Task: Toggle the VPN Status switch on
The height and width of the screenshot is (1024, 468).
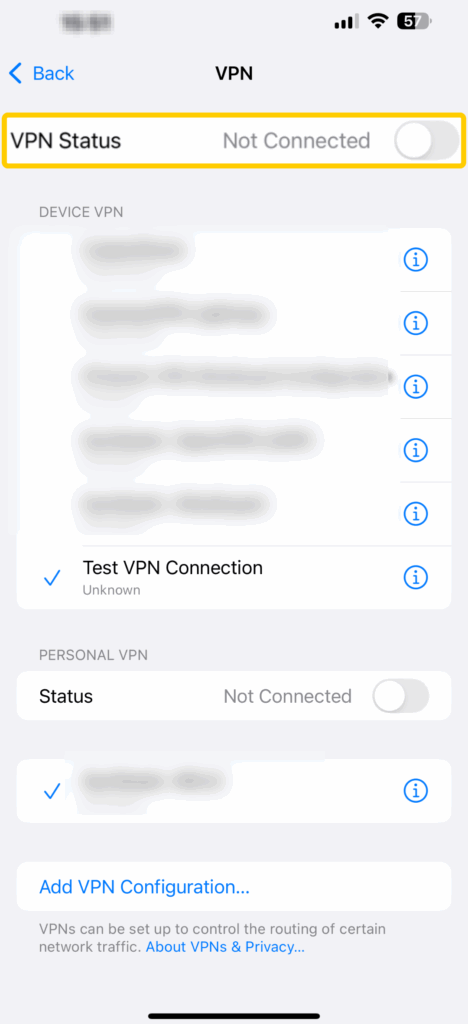Action: pos(427,140)
